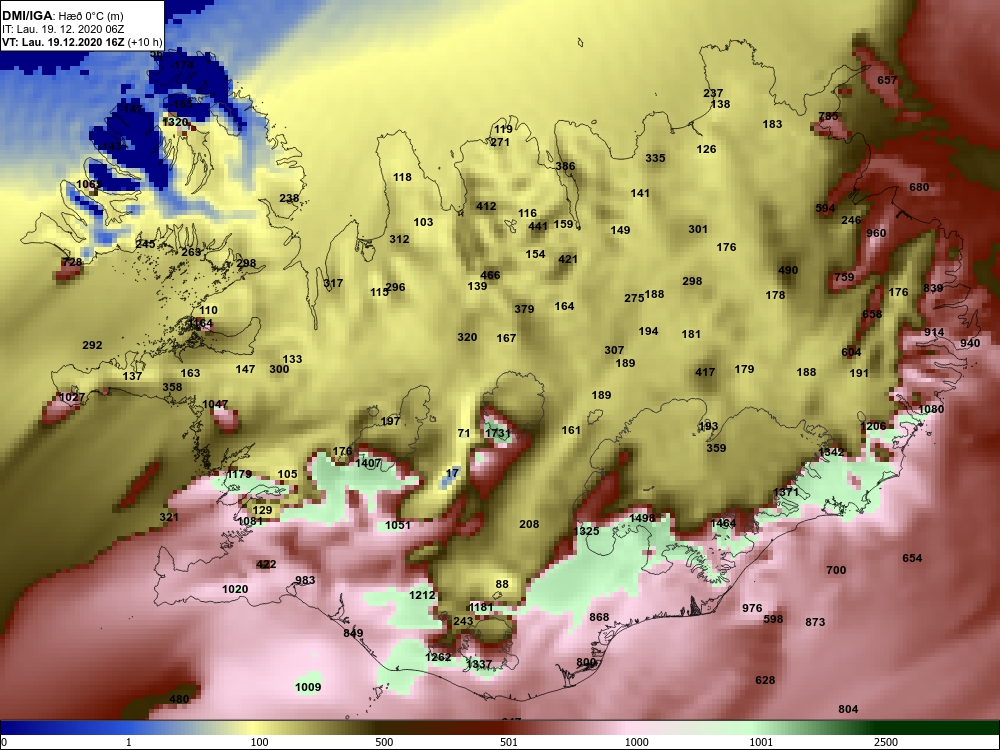Select the 119 height value
The height and width of the screenshot is (750, 1000).
tap(503, 129)
